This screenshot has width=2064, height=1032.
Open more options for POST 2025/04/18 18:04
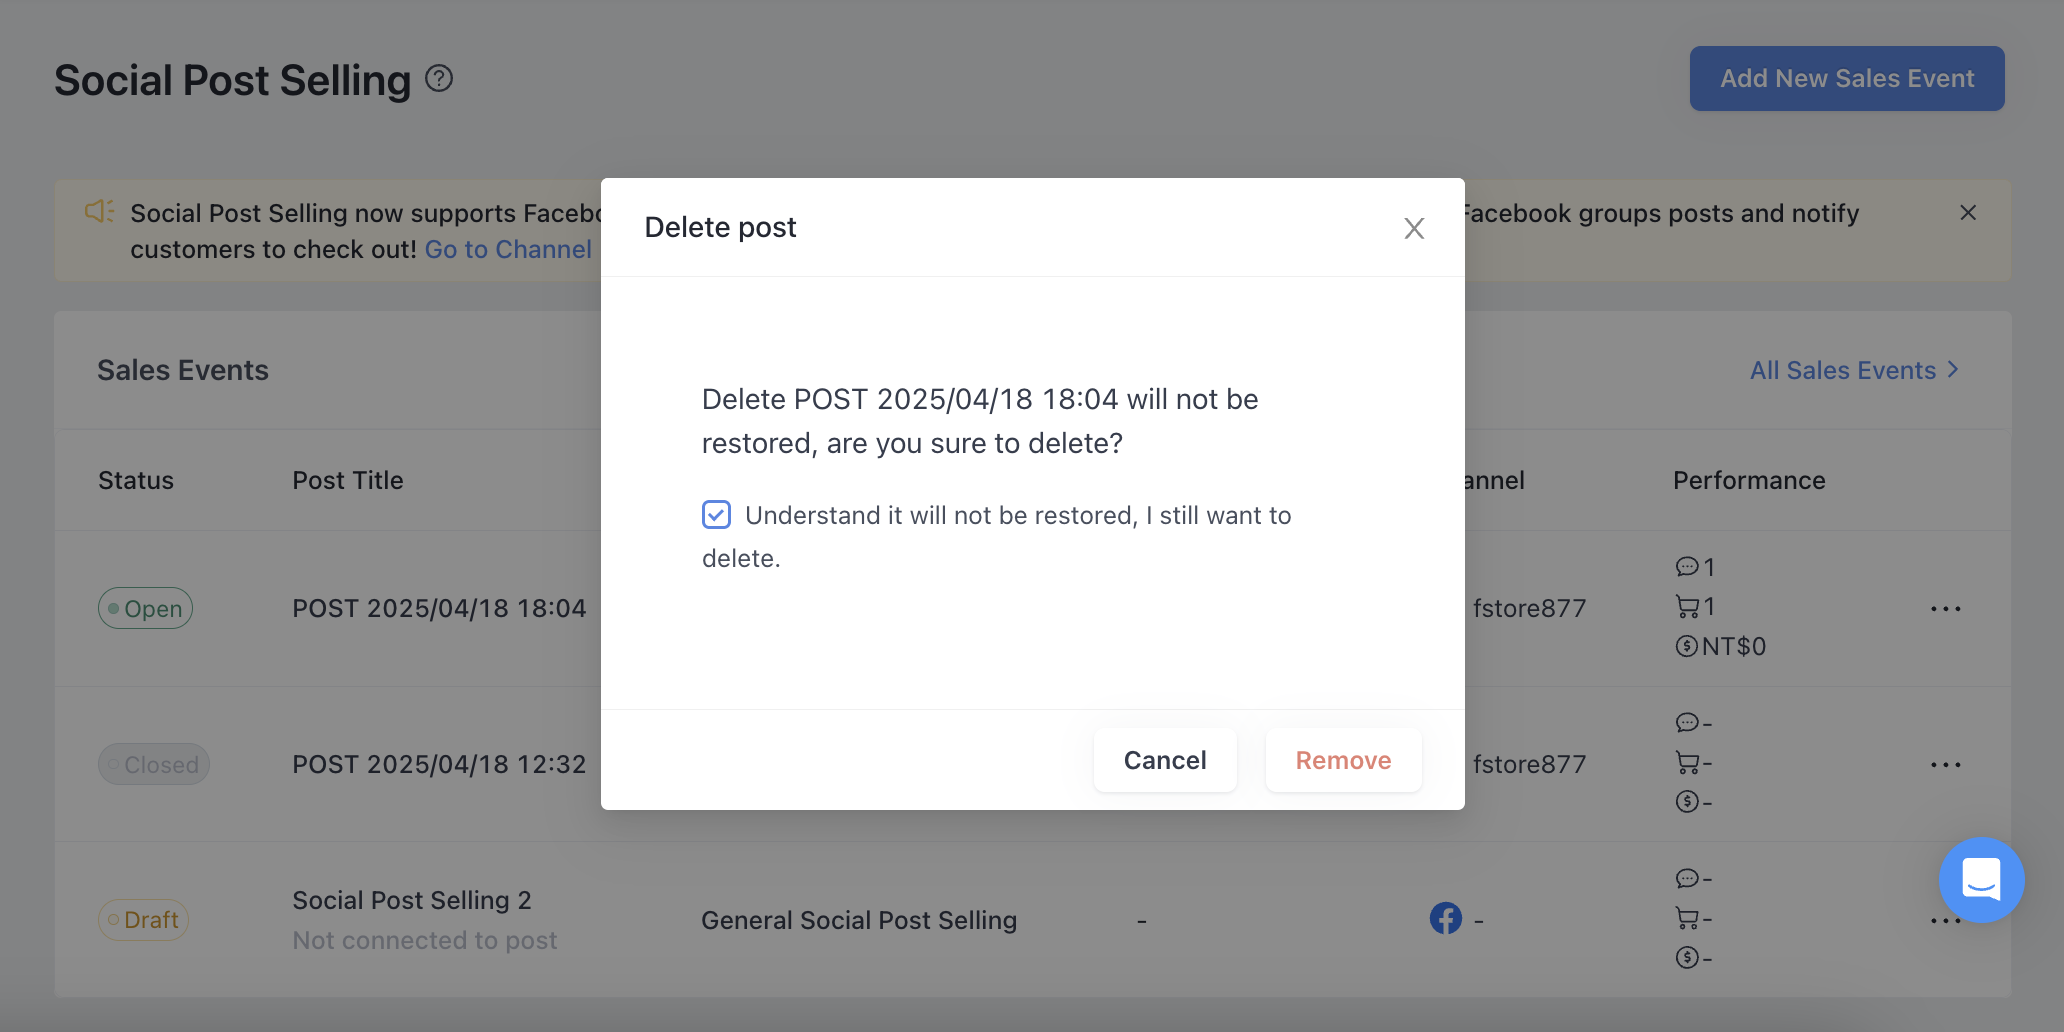coord(1945,608)
